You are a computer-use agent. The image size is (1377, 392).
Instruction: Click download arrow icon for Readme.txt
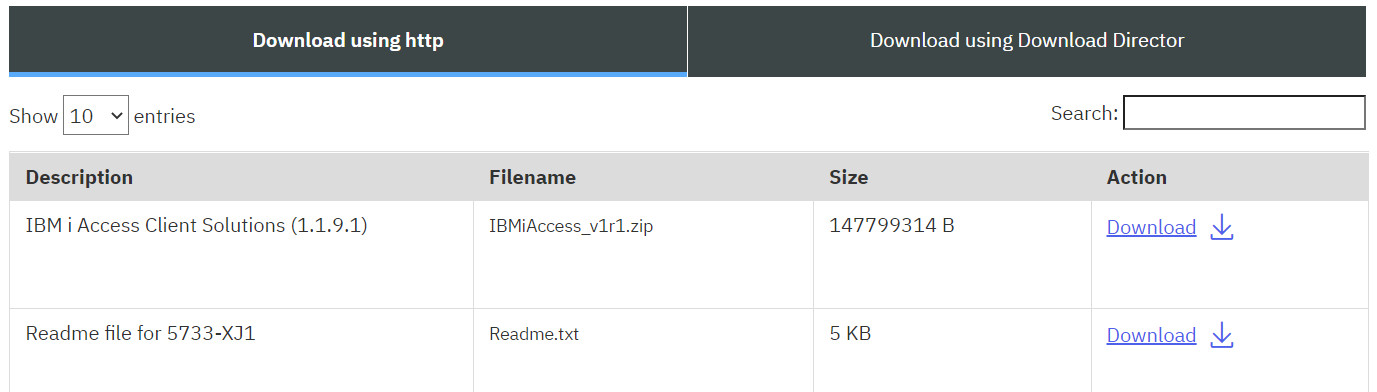pos(1222,336)
